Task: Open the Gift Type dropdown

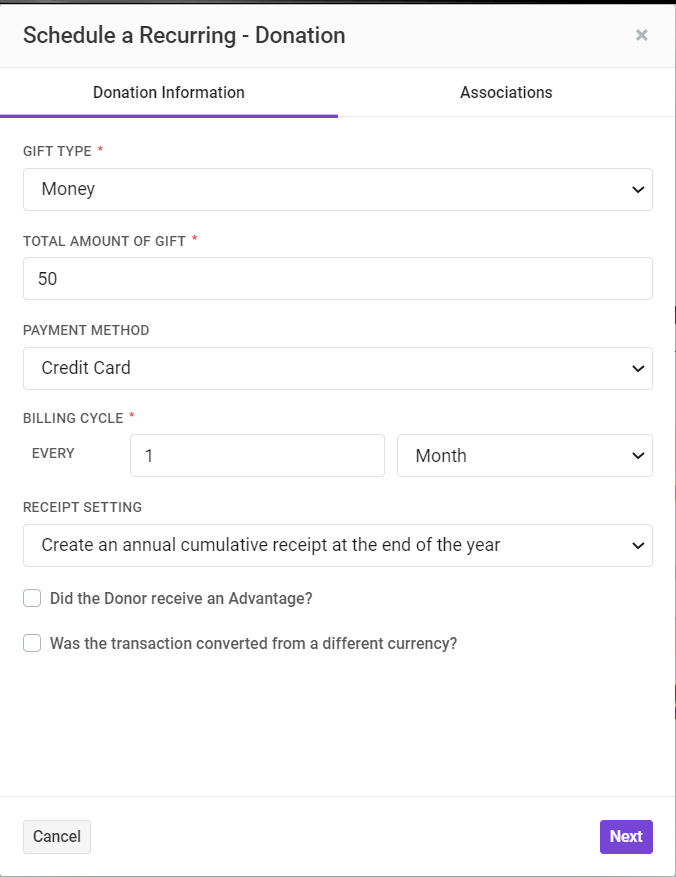Action: coord(338,190)
